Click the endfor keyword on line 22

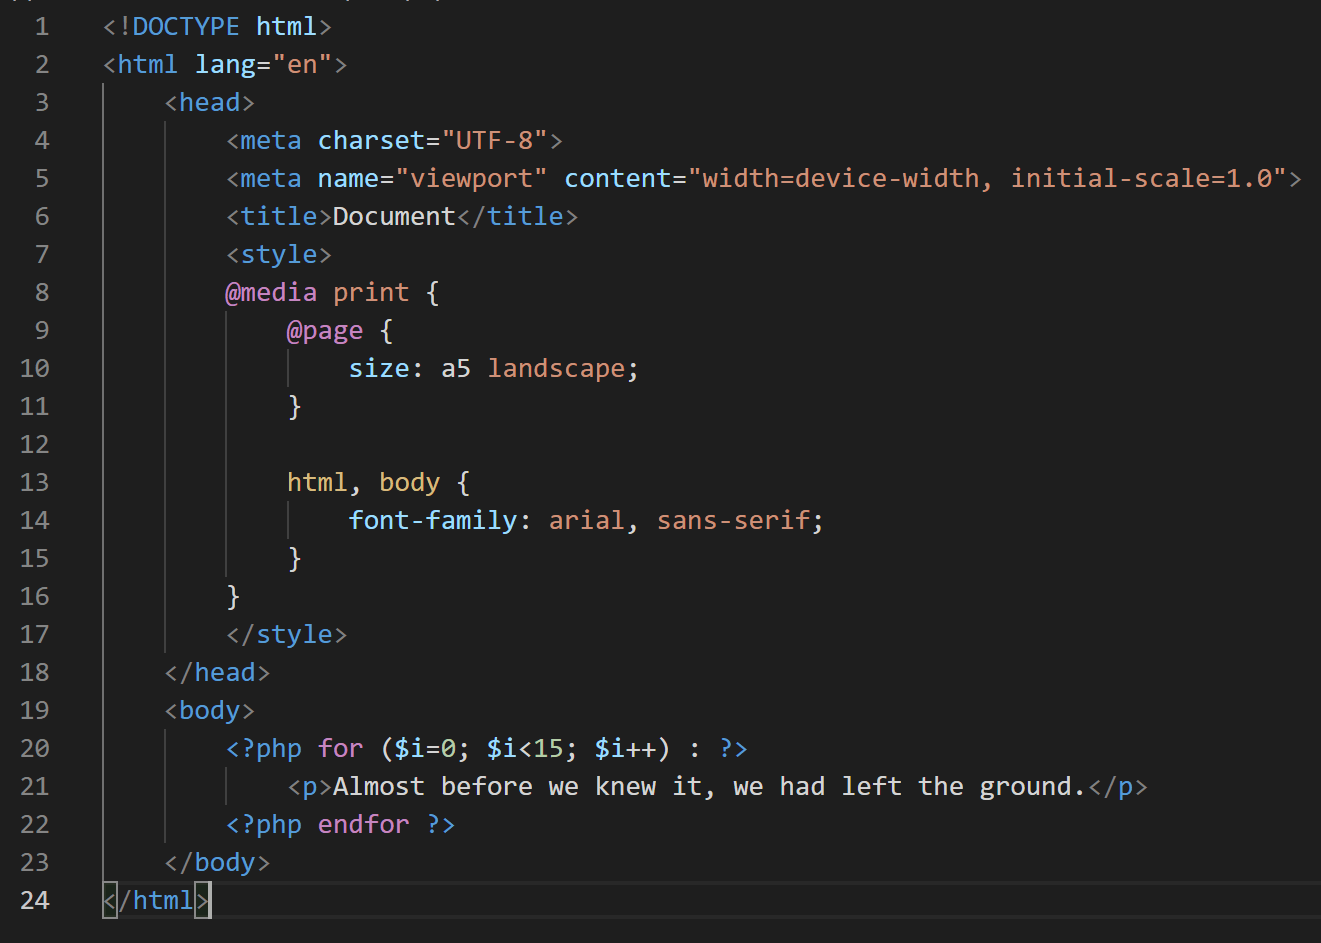364,824
